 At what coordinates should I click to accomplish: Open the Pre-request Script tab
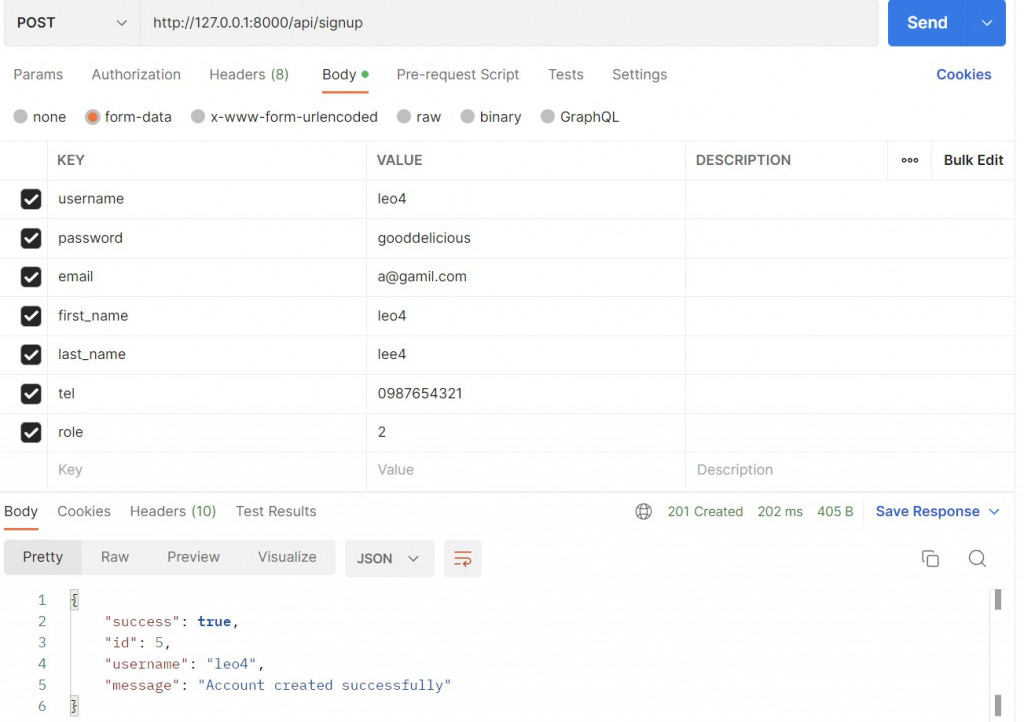coord(458,74)
